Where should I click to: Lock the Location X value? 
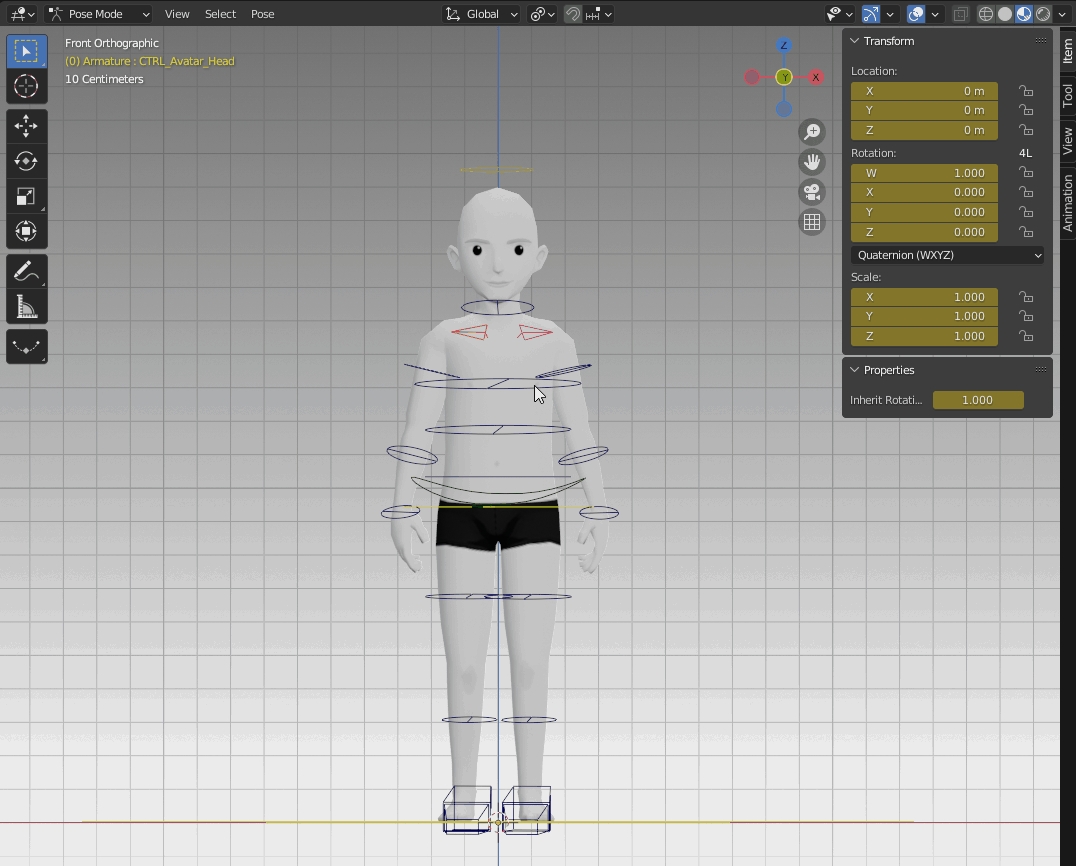point(1026,91)
